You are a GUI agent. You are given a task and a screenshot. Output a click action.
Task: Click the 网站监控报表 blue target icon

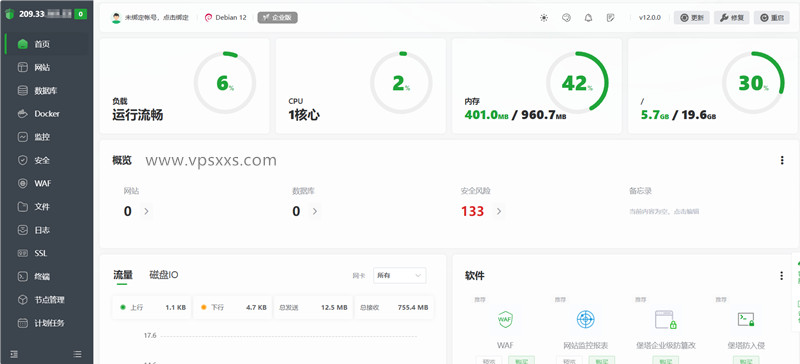[586, 320]
